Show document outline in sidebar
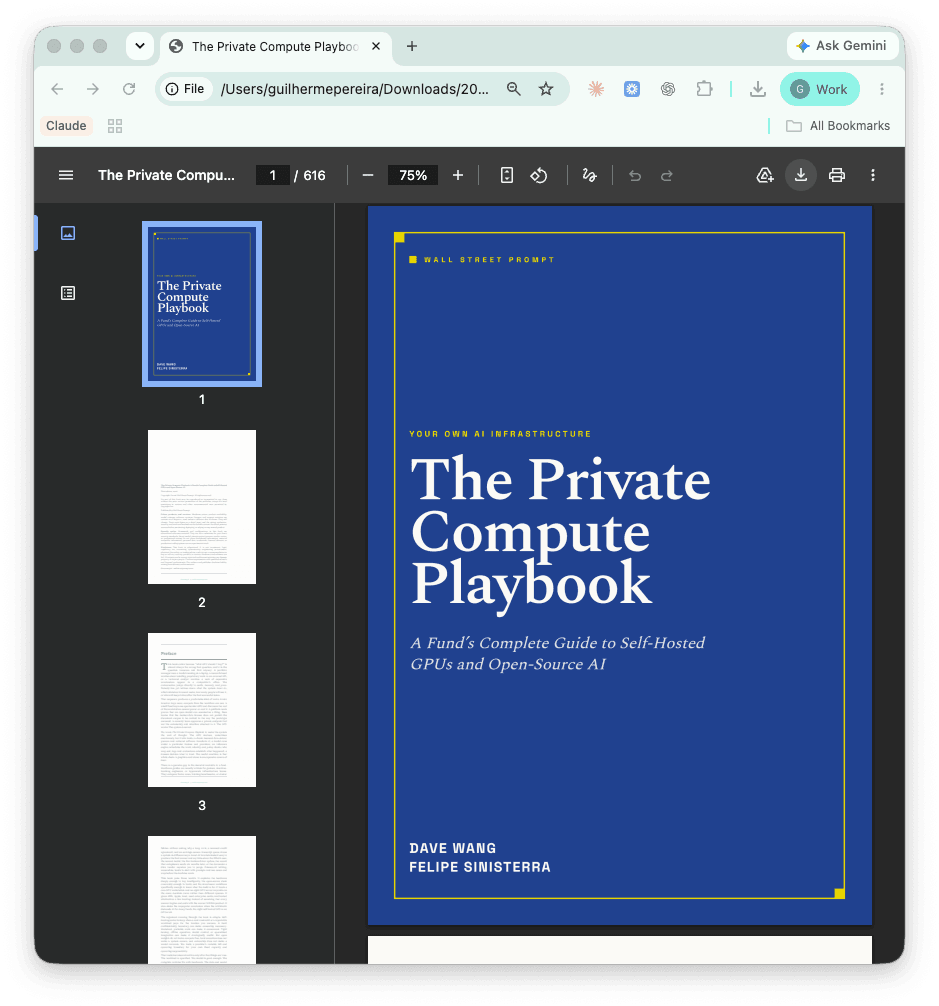The image size is (939, 1006). point(68,293)
